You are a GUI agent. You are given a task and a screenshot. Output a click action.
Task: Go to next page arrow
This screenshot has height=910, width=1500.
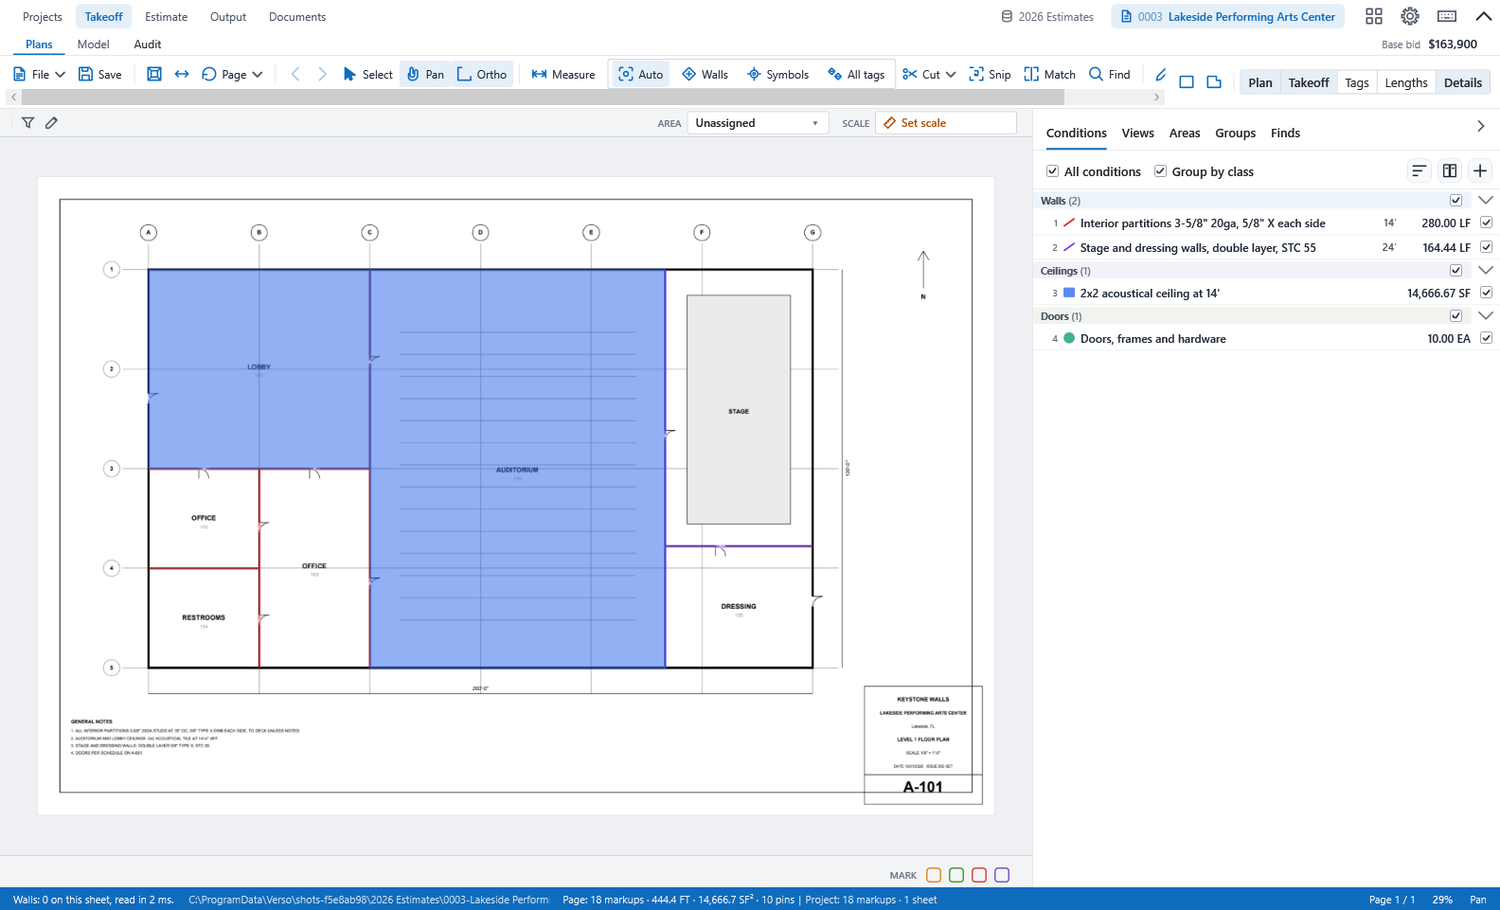[x=322, y=74]
